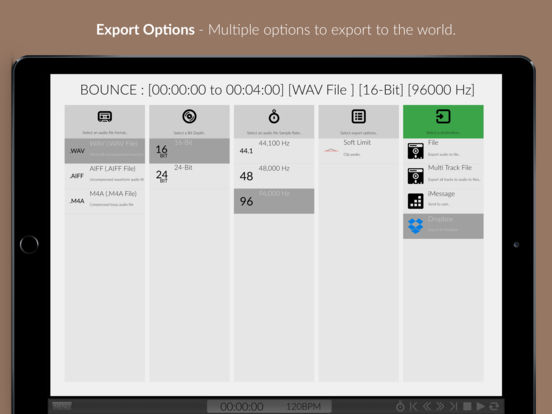Toggle the Soft Limit export option
Image resolution: width=552 pixels, height=414 pixels.
(x=358, y=151)
